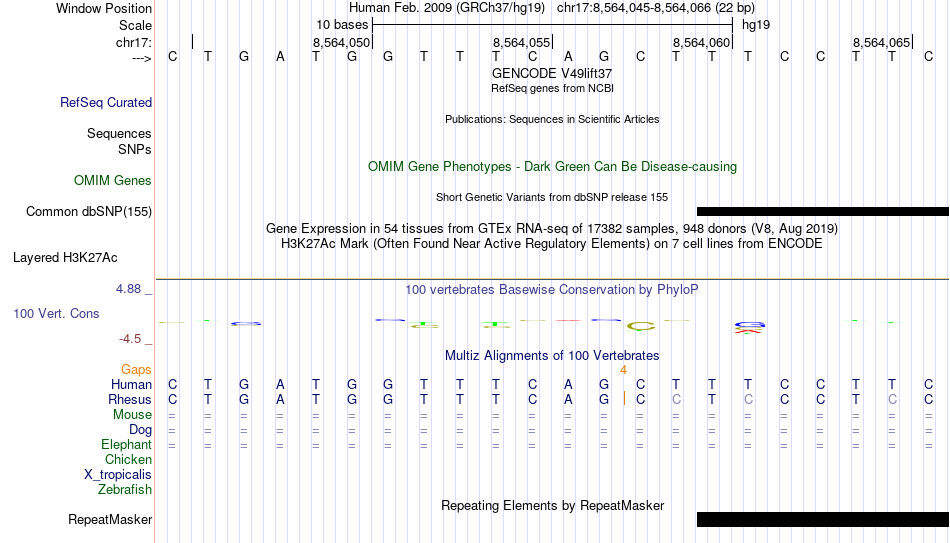Click the 8,564,050 position marker
This screenshot has width=950, height=543.
341,42
